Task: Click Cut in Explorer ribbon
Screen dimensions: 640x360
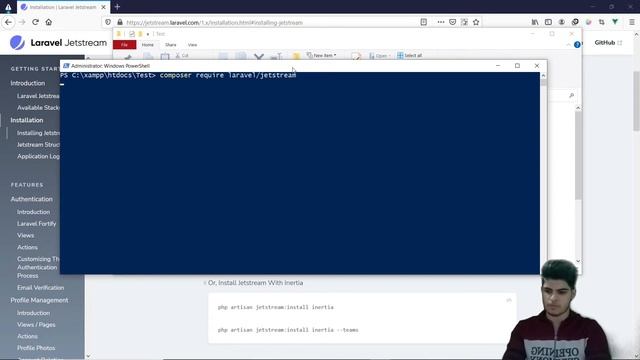Action: pos(182,55)
